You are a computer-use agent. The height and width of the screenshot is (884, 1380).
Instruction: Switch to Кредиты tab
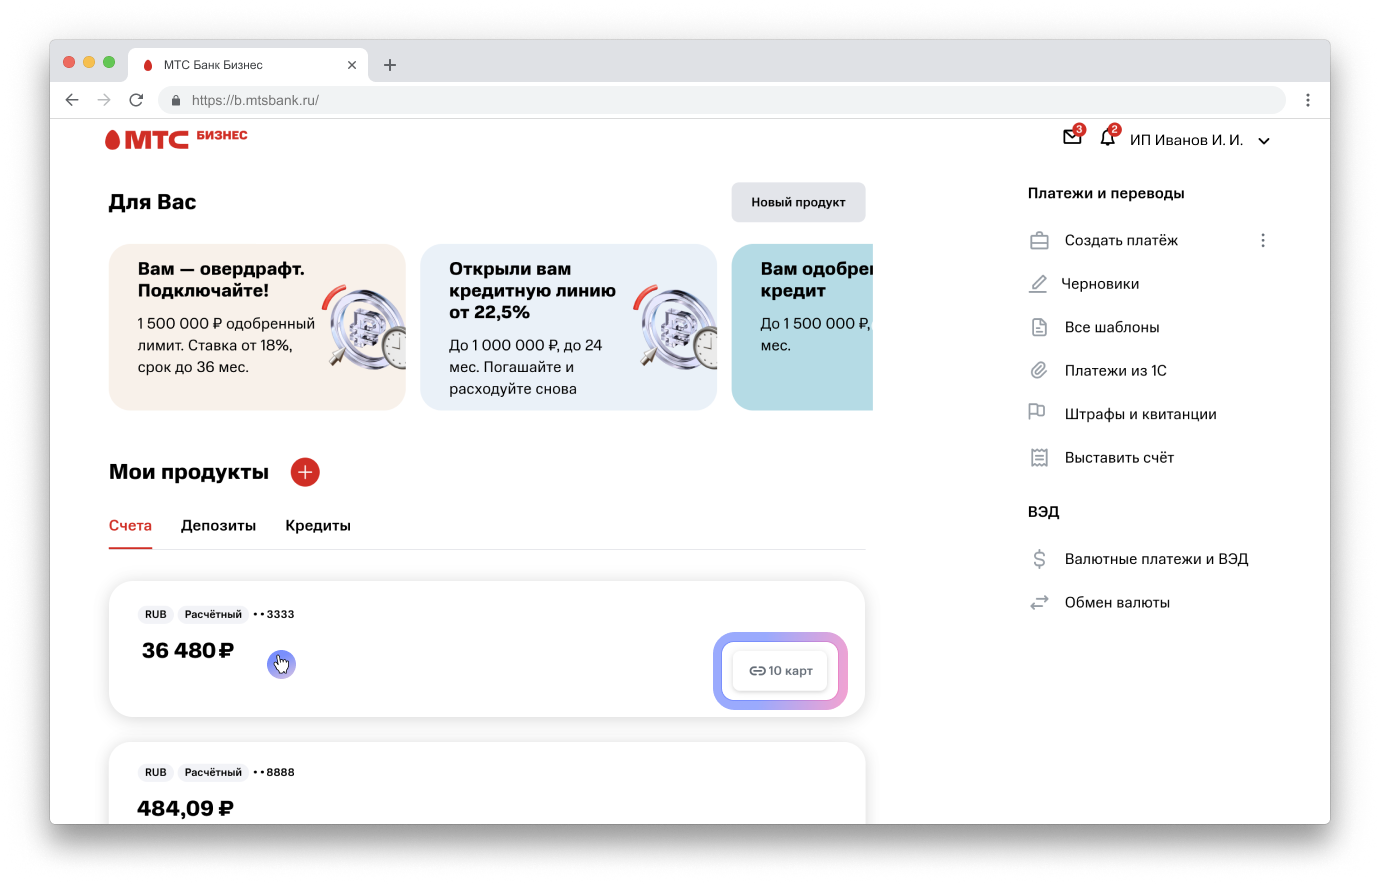point(318,525)
